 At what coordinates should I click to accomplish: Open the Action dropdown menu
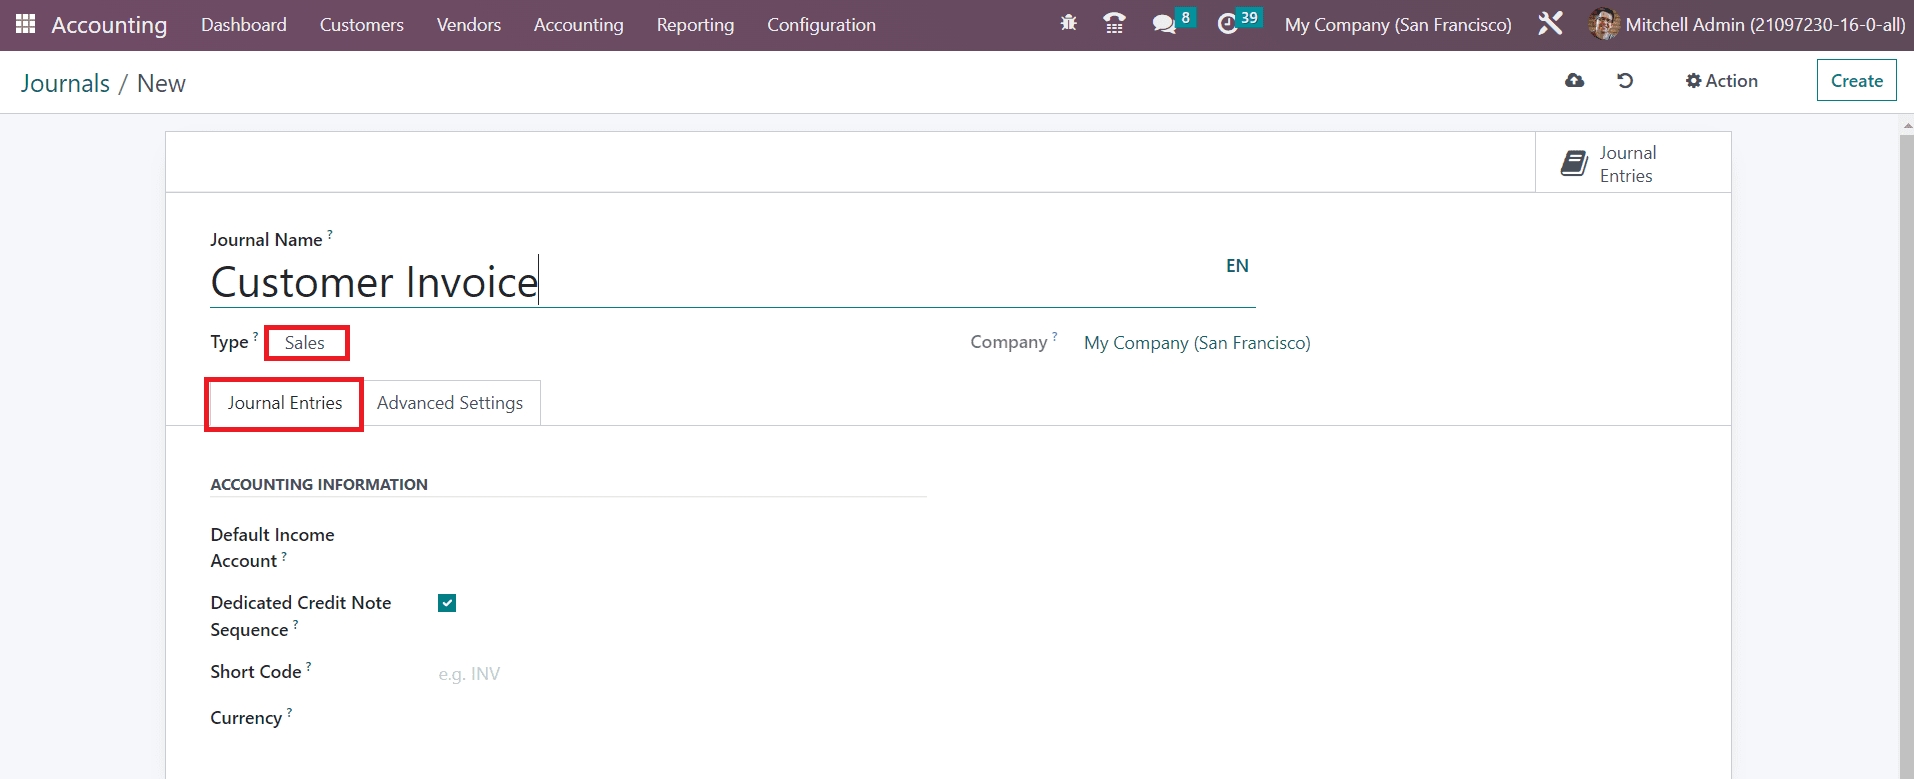click(1721, 81)
